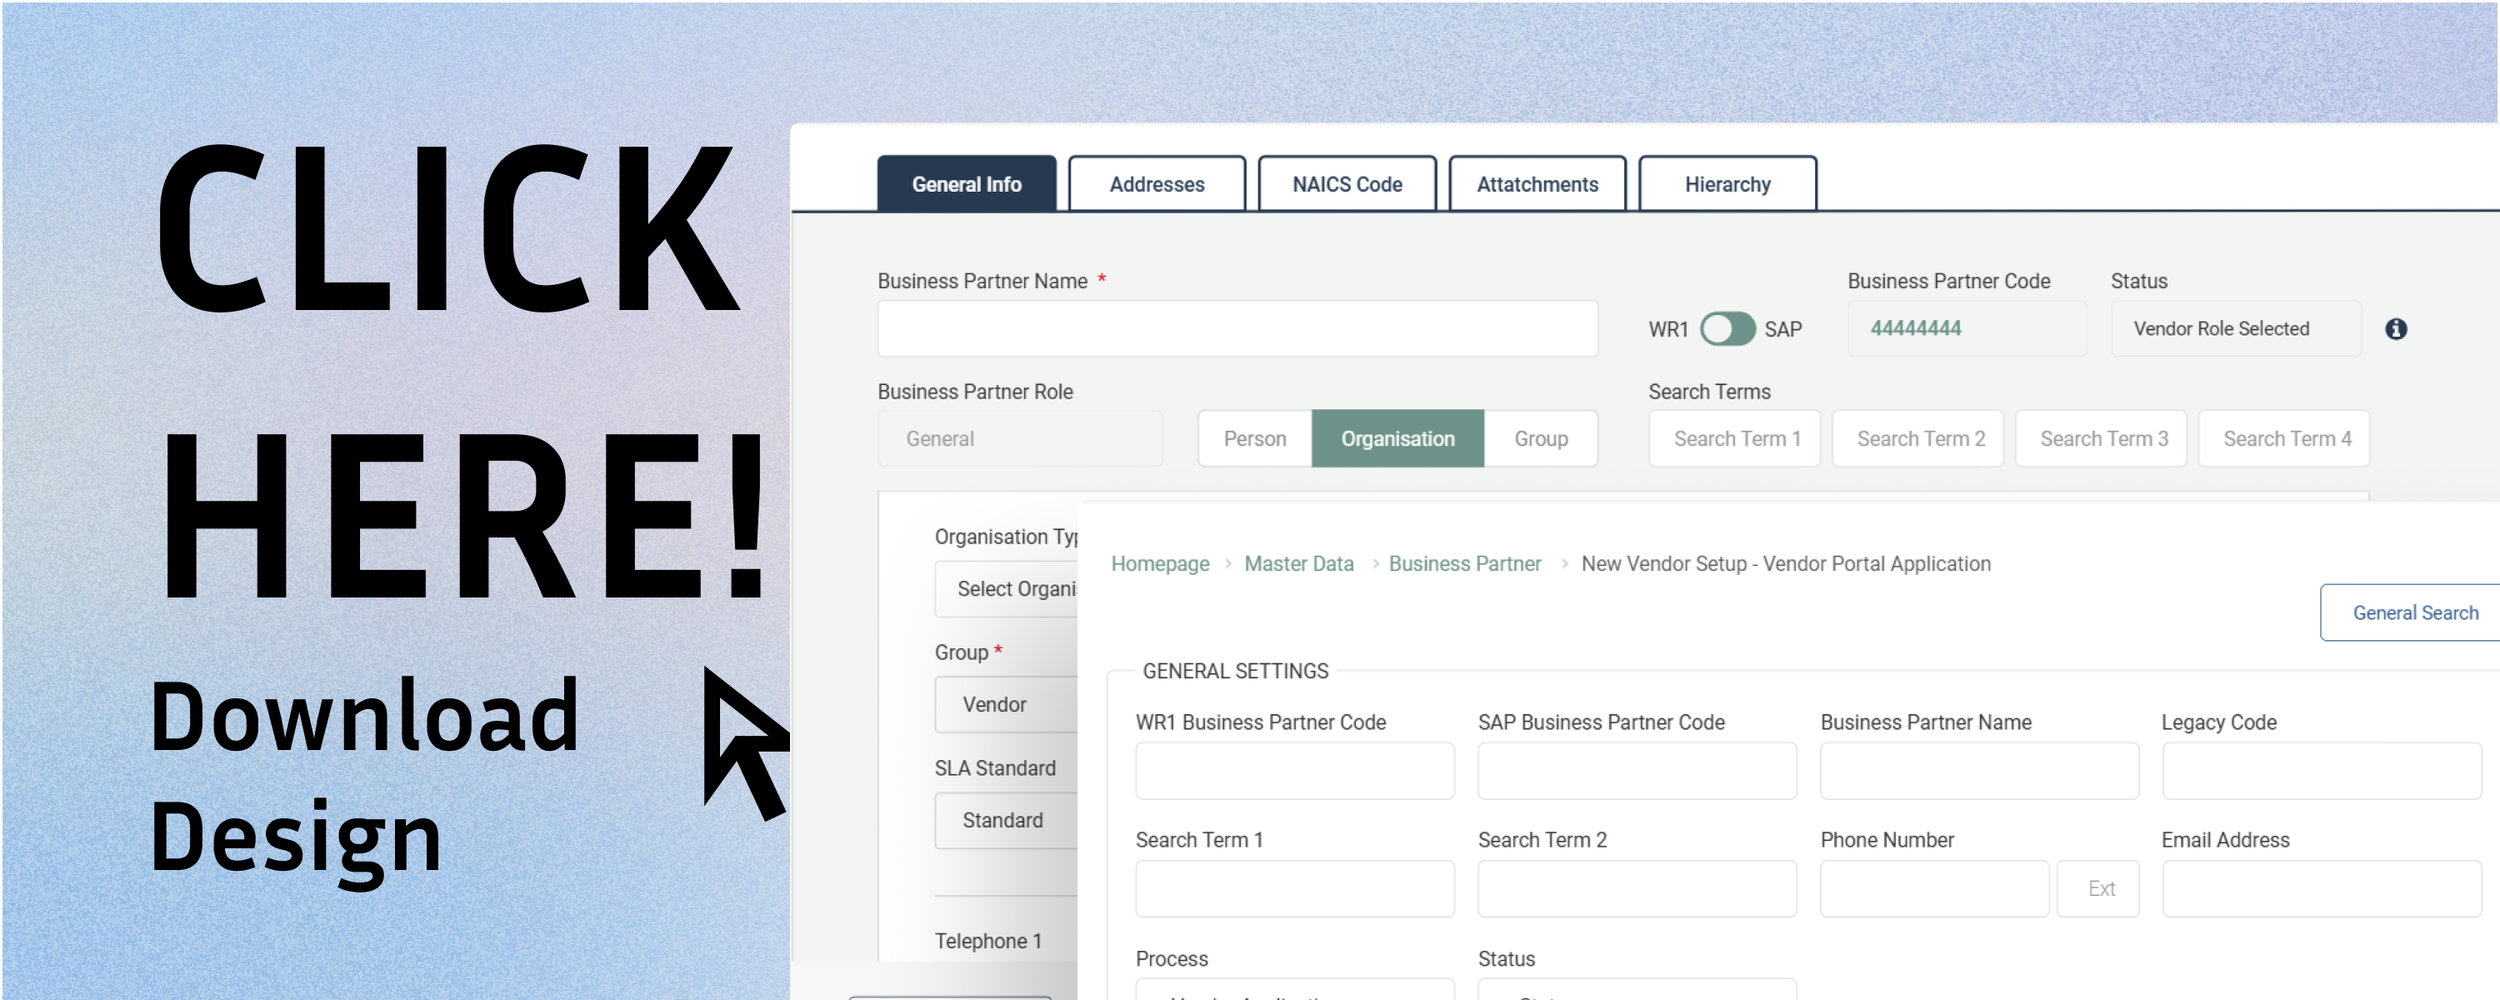Click the phone Ext field
Screen dimensions: 2500x1000
click(x=2098, y=889)
